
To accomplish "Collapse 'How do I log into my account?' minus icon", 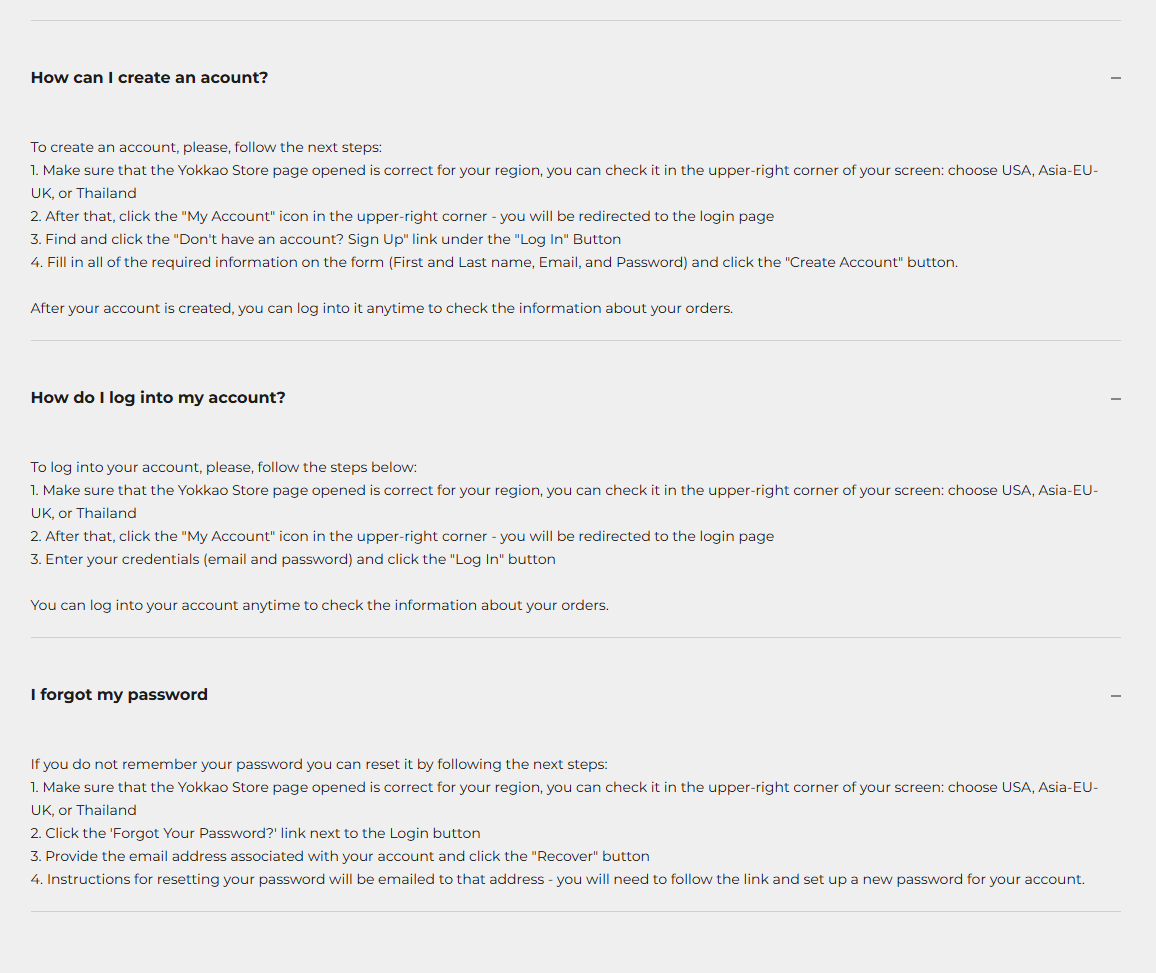I will [x=1115, y=398].
